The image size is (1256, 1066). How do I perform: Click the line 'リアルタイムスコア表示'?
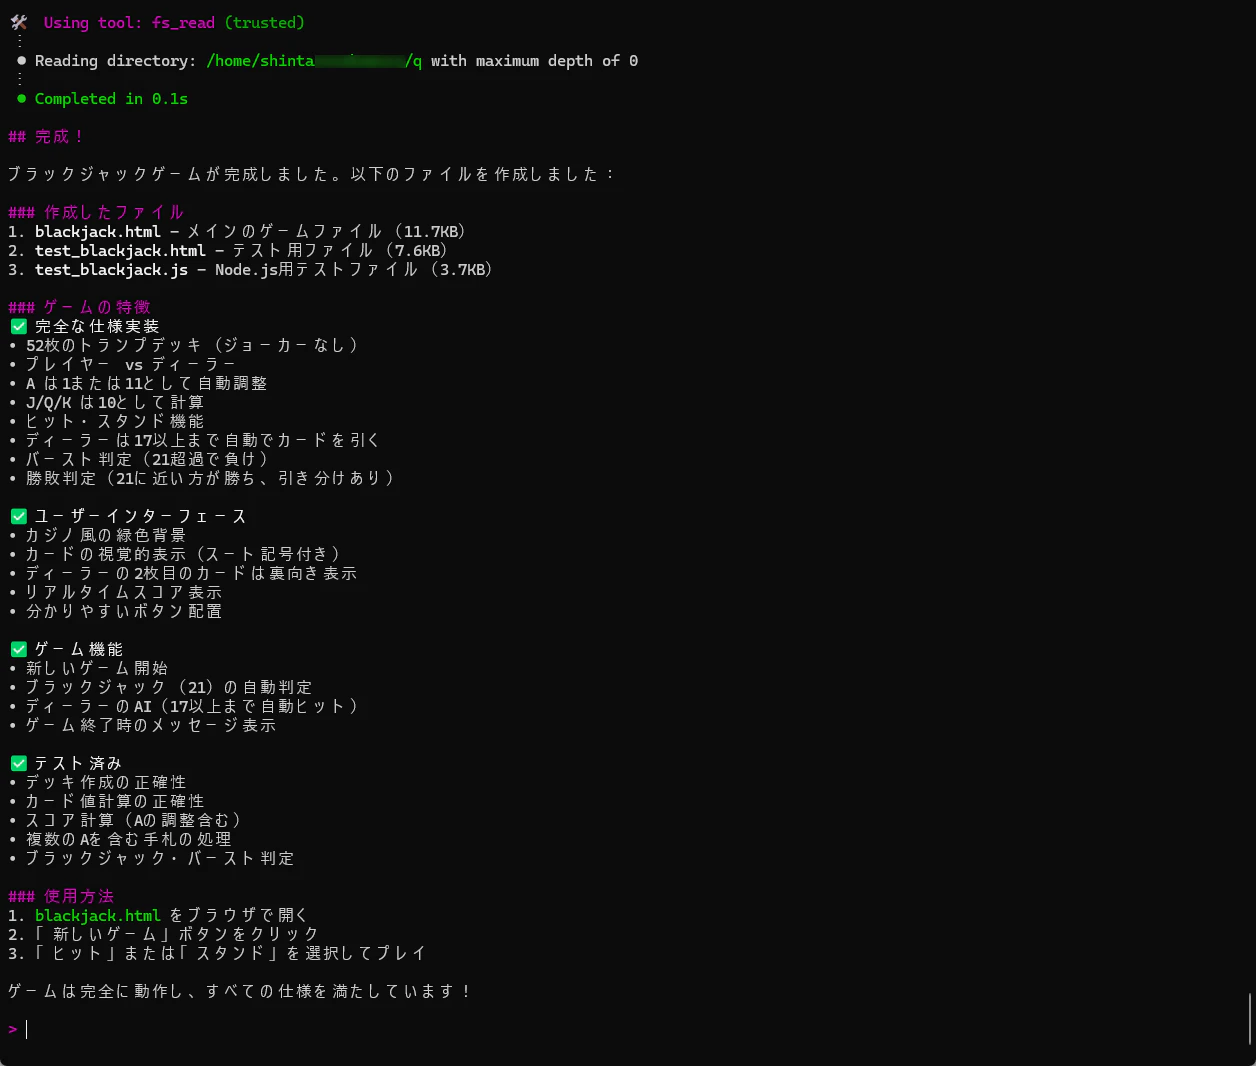click(x=124, y=592)
